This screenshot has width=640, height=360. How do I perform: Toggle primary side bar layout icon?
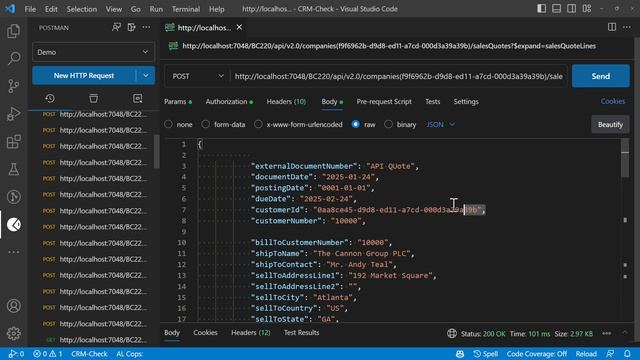coord(541,9)
